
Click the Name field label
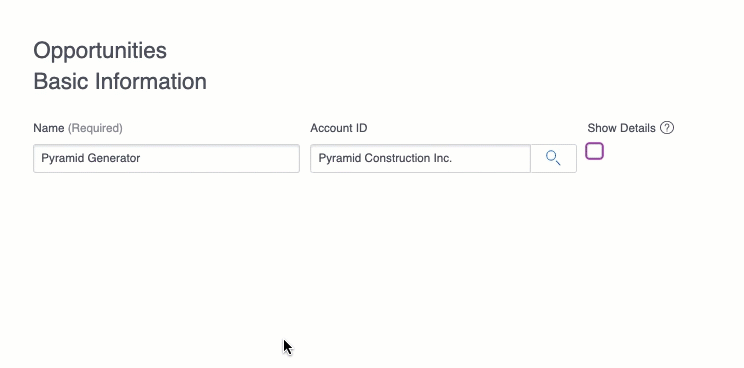pos(48,128)
